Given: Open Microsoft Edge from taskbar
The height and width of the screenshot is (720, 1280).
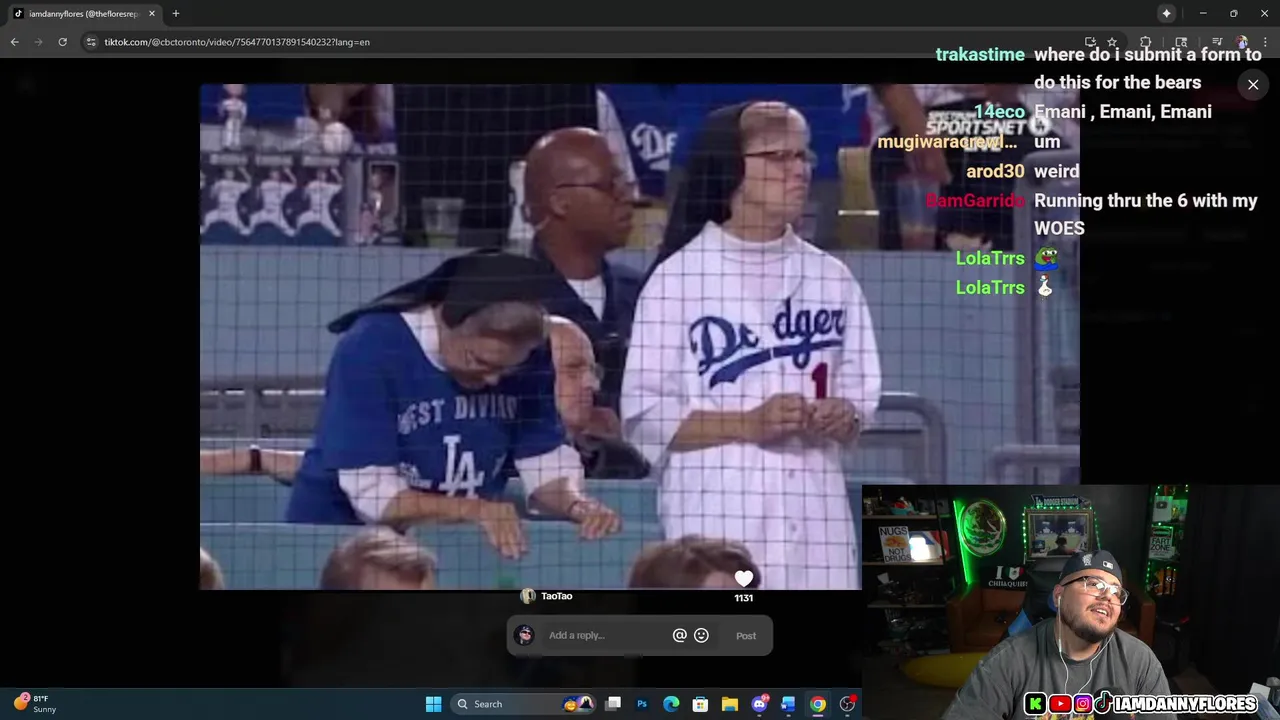Looking at the screenshot, I should click(x=671, y=704).
